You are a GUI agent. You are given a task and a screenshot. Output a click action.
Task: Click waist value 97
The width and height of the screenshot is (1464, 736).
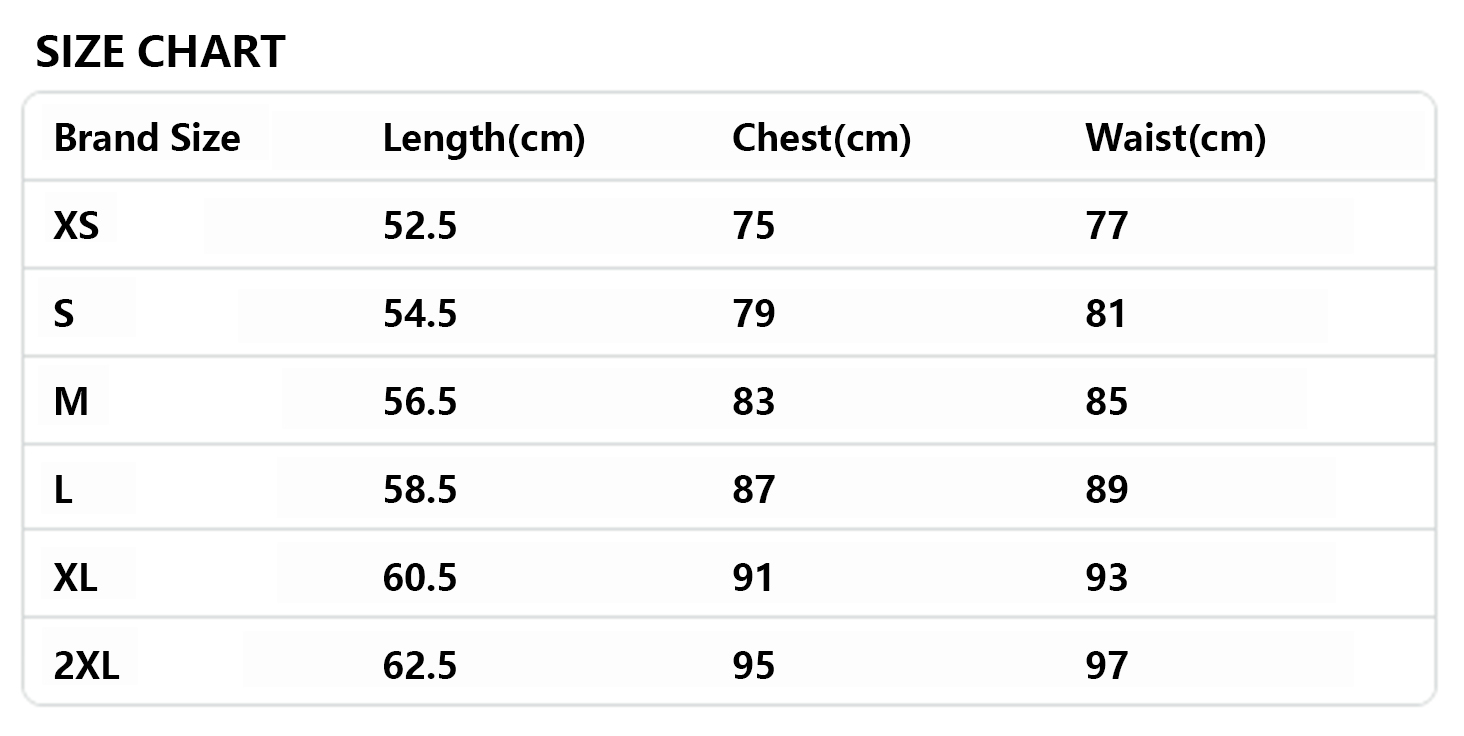point(1106,666)
